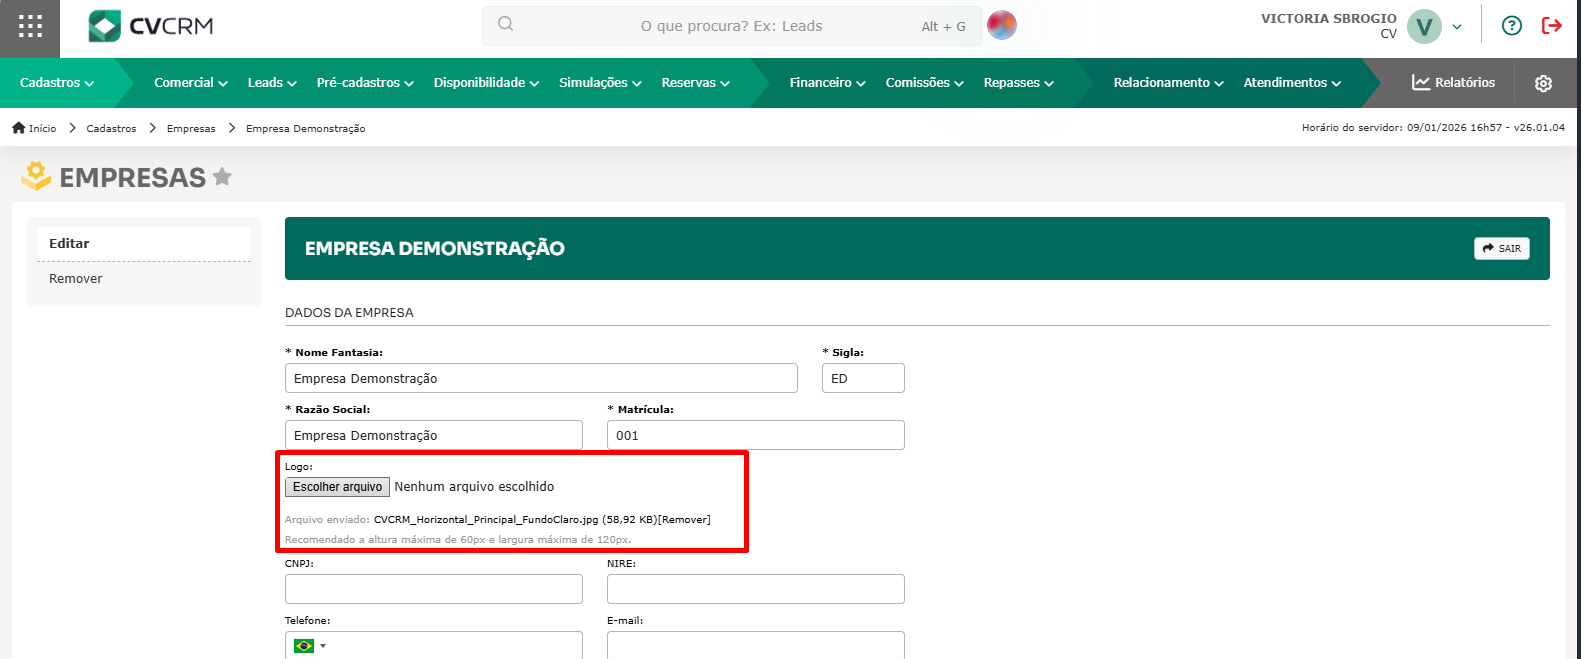Focus the 'O que procura?' search box

point(731,26)
